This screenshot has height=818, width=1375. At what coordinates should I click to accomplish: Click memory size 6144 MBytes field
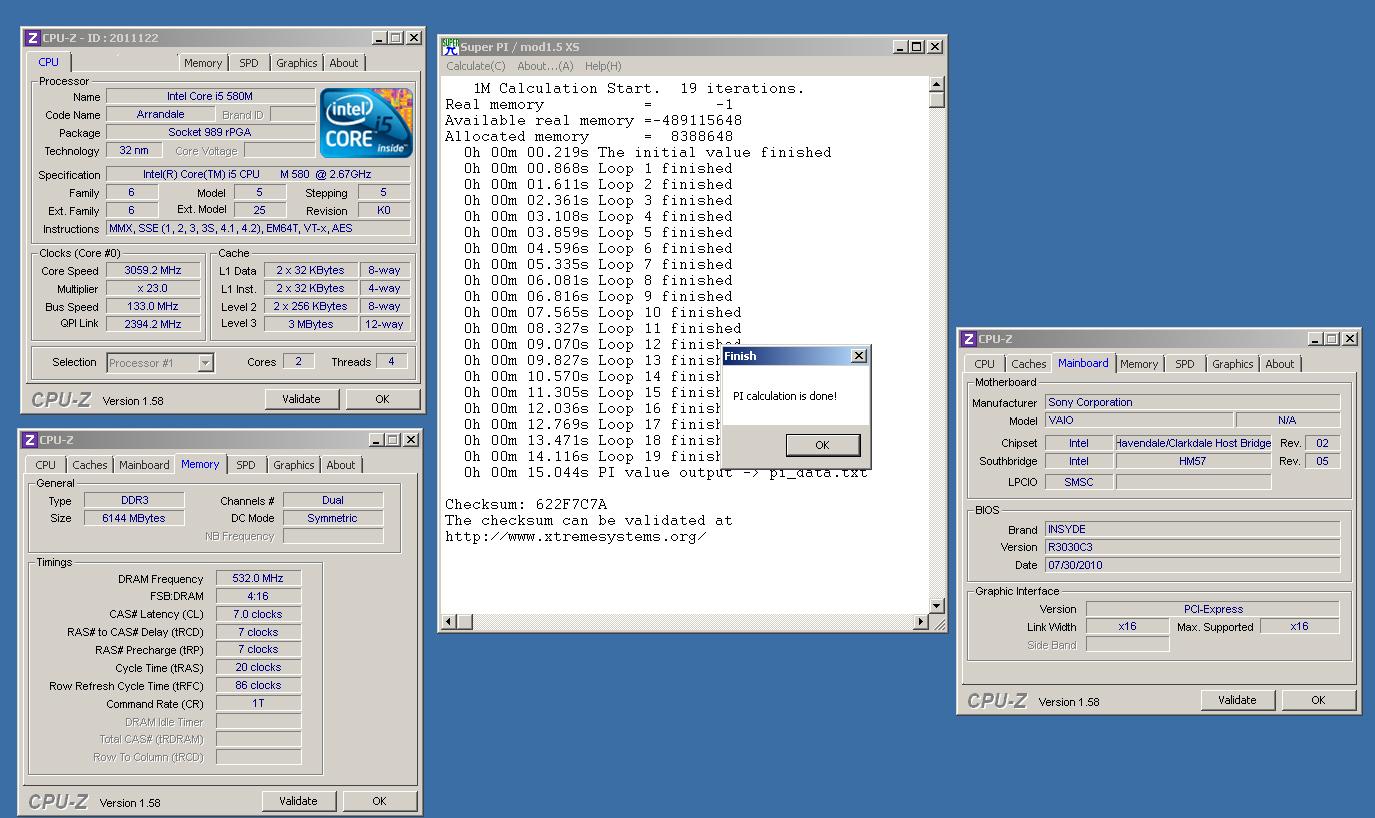[x=133, y=518]
